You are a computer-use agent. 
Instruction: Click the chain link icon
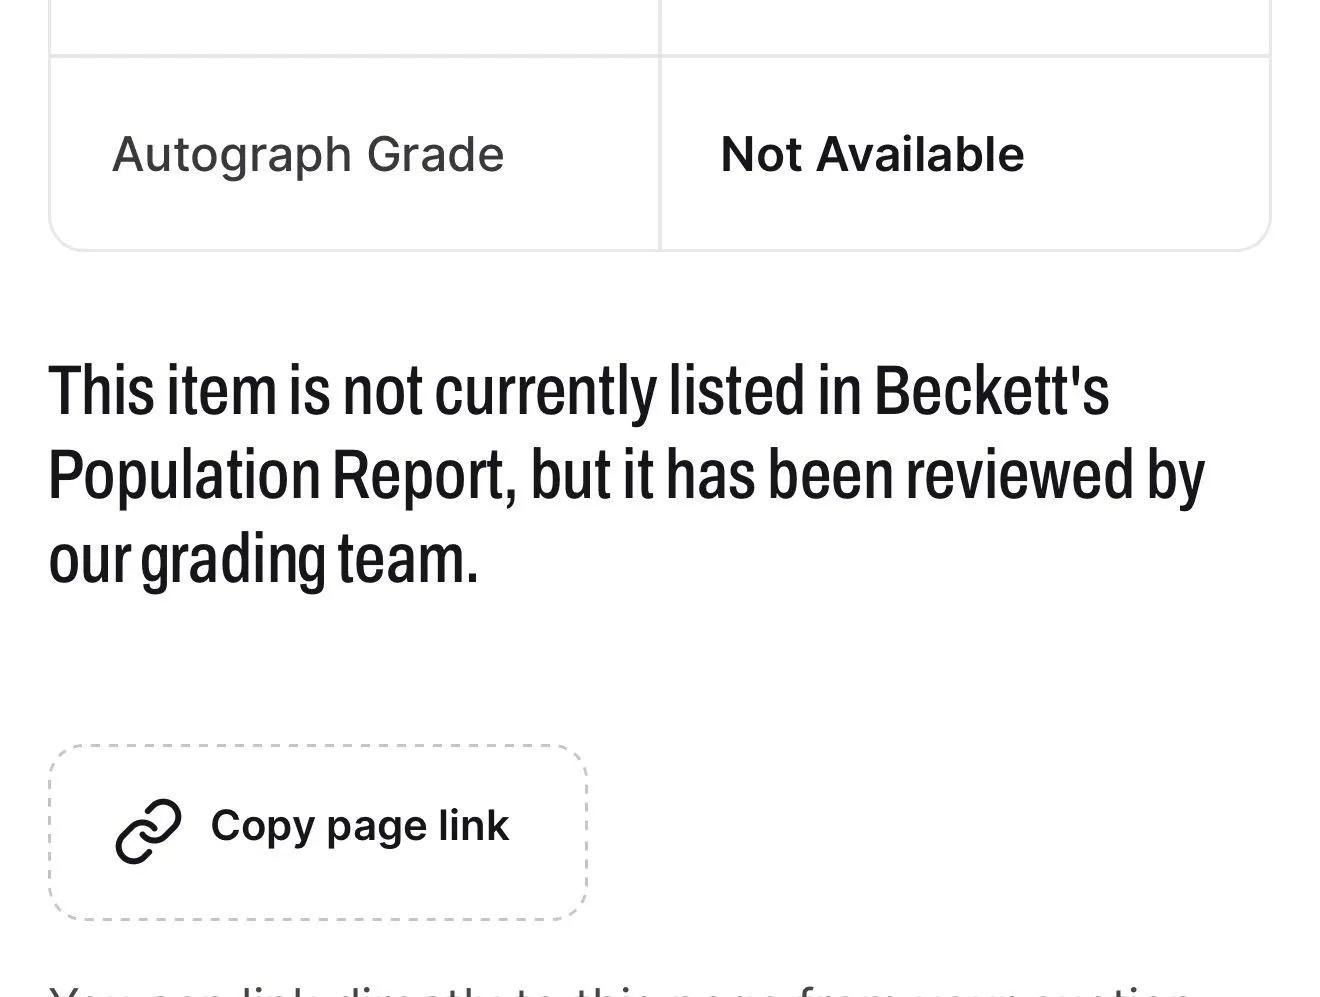[148, 830]
